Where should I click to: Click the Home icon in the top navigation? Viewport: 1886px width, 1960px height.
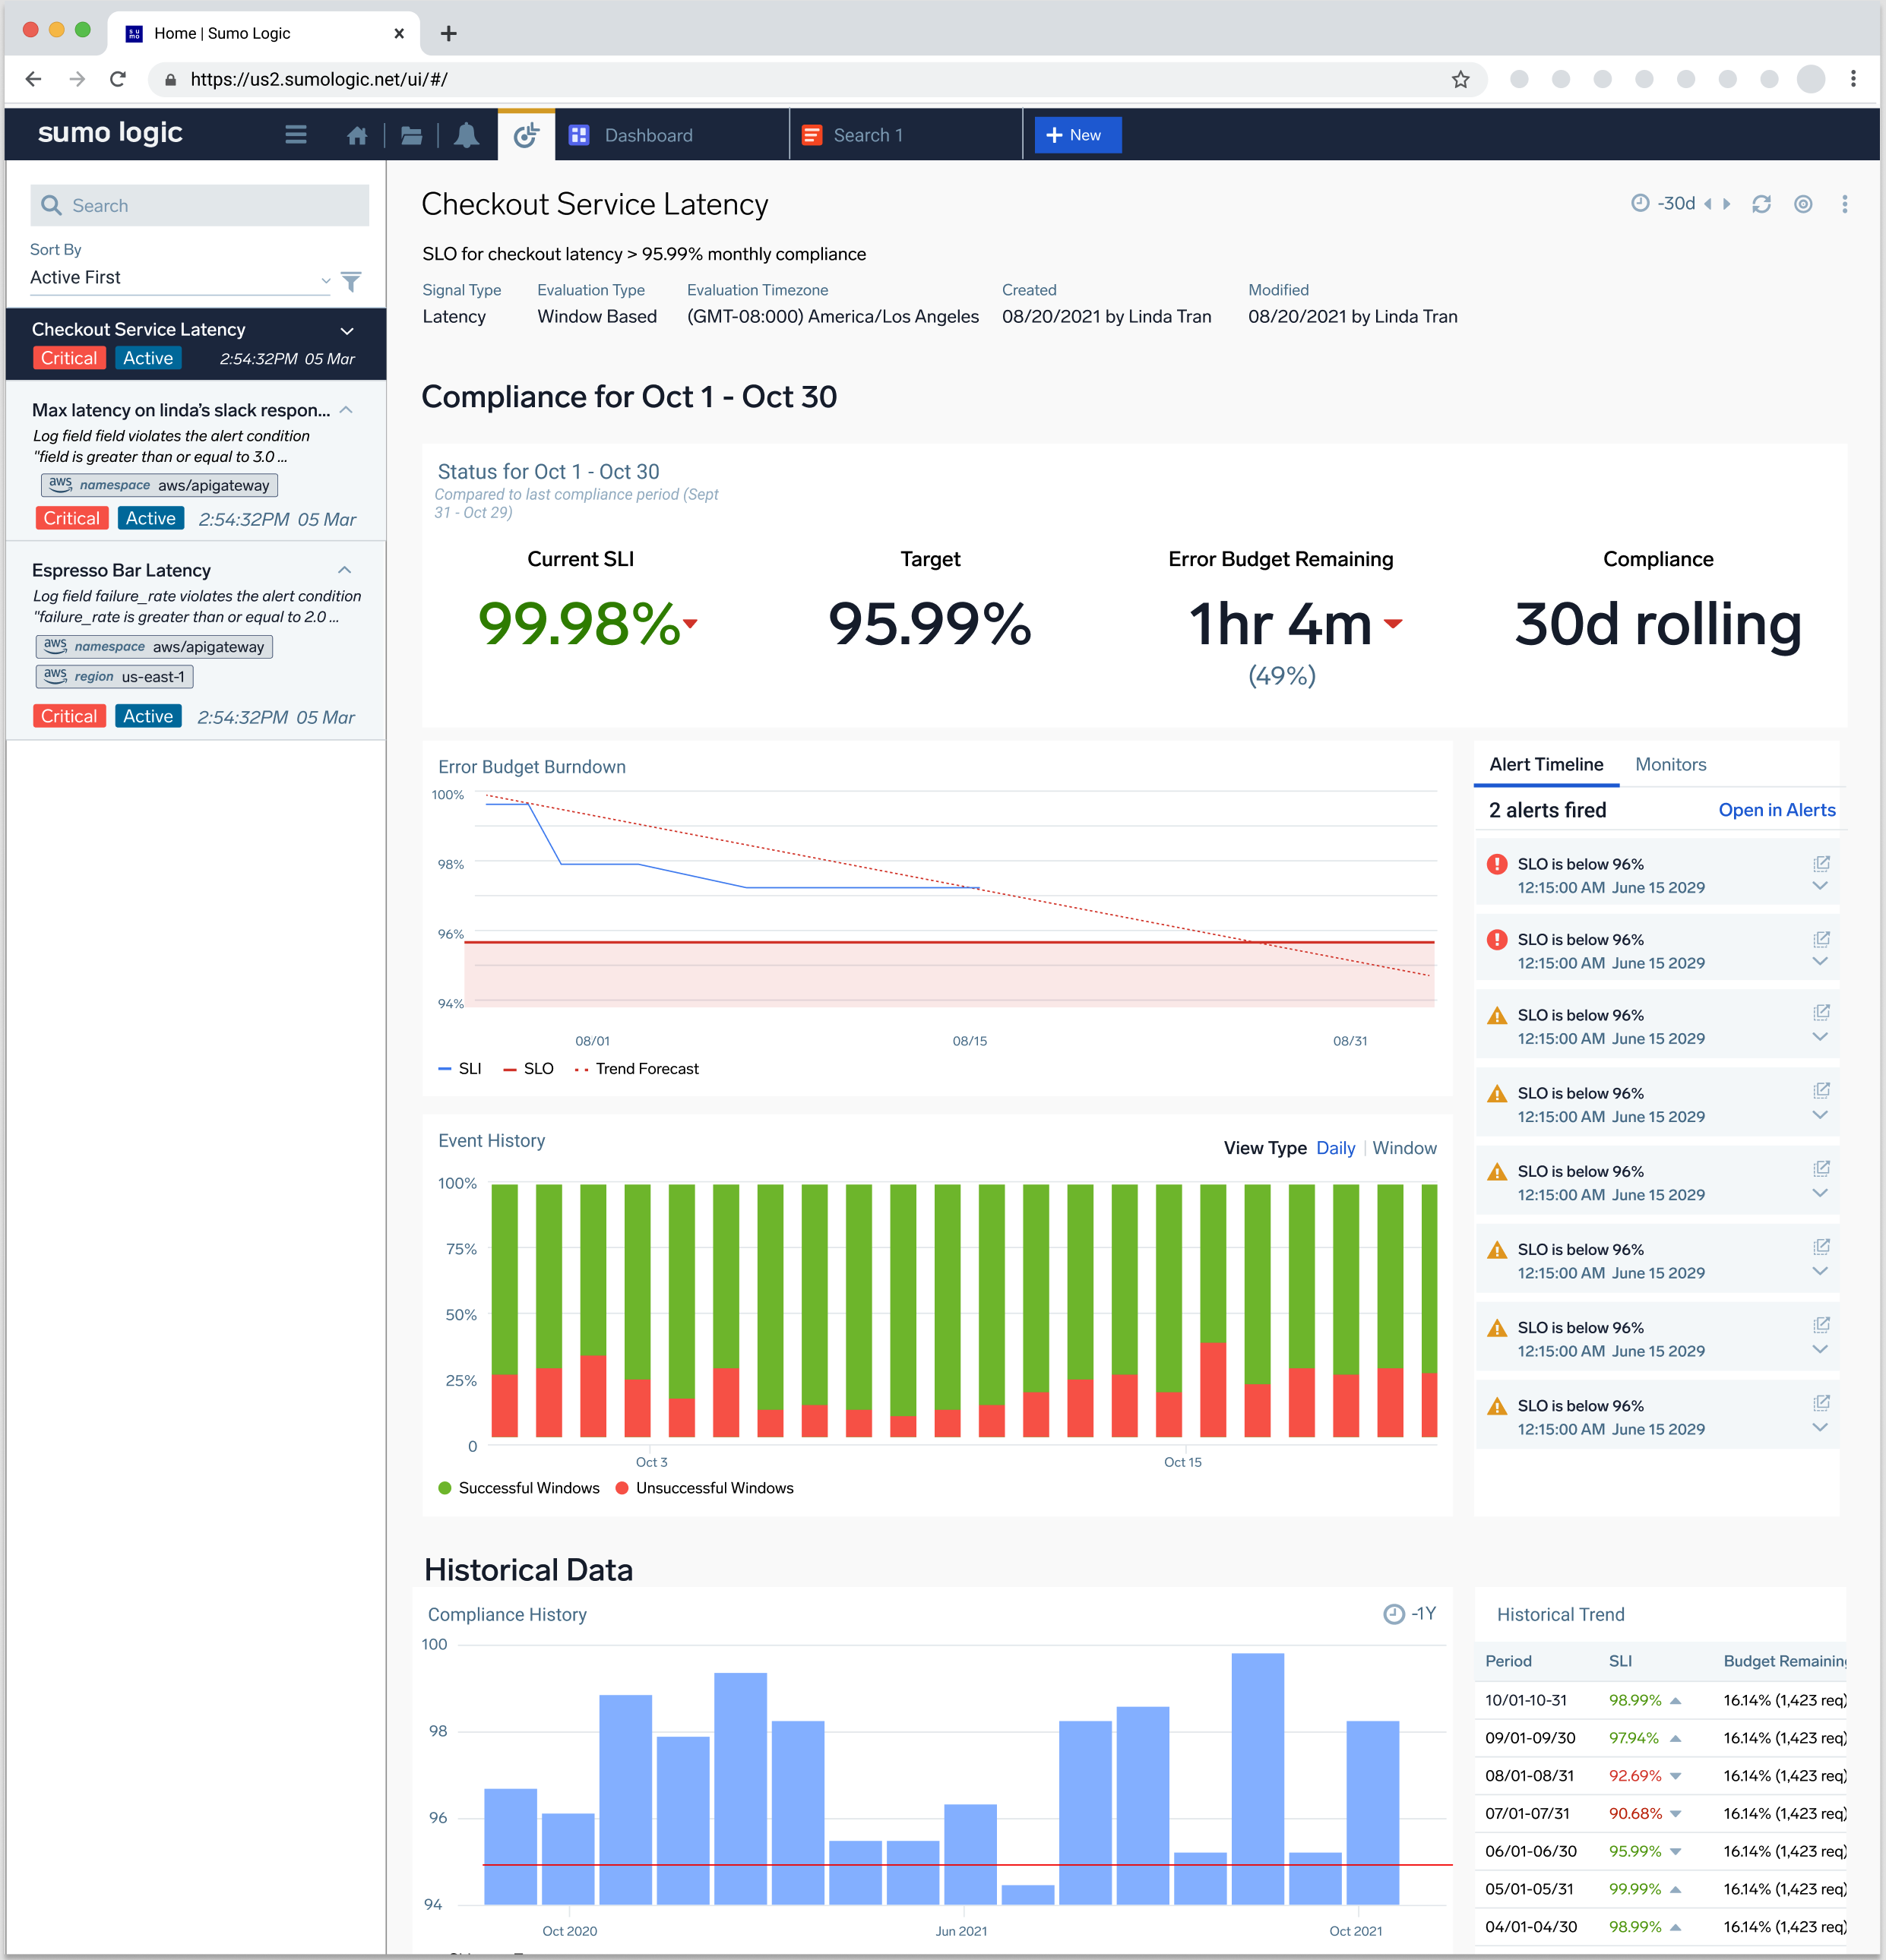(x=357, y=134)
